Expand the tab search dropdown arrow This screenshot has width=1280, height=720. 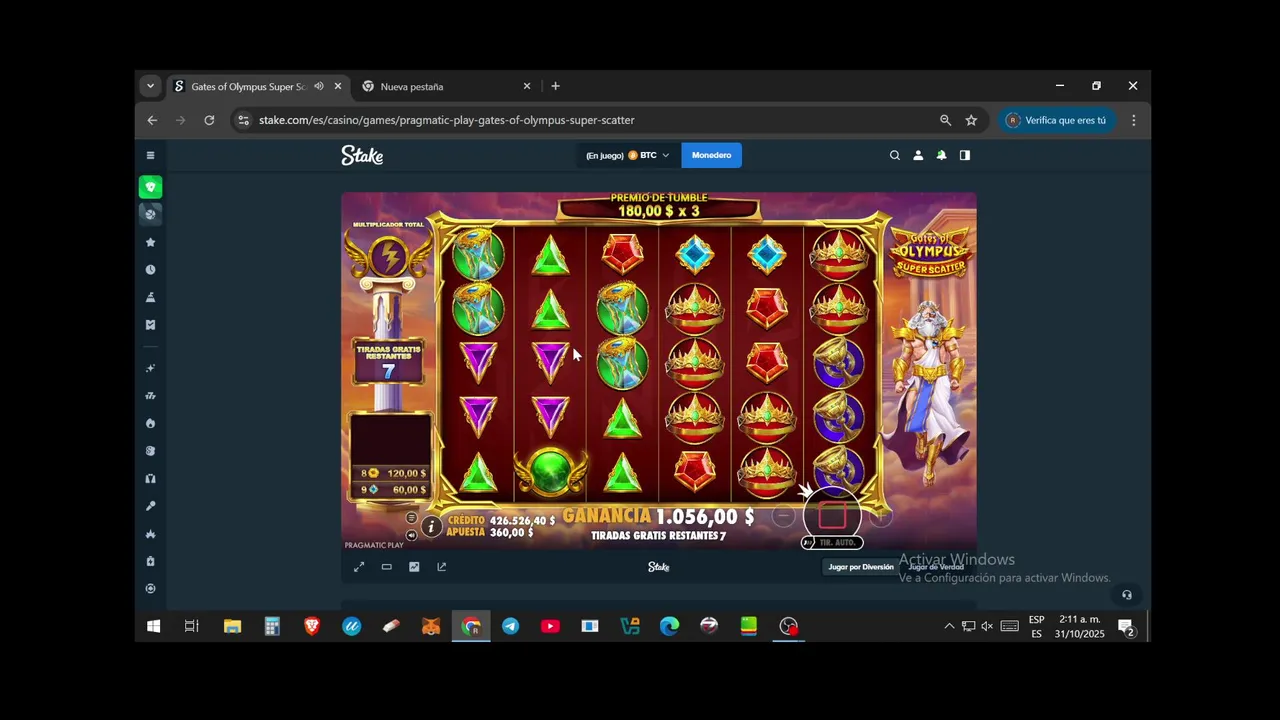coord(150,86)
